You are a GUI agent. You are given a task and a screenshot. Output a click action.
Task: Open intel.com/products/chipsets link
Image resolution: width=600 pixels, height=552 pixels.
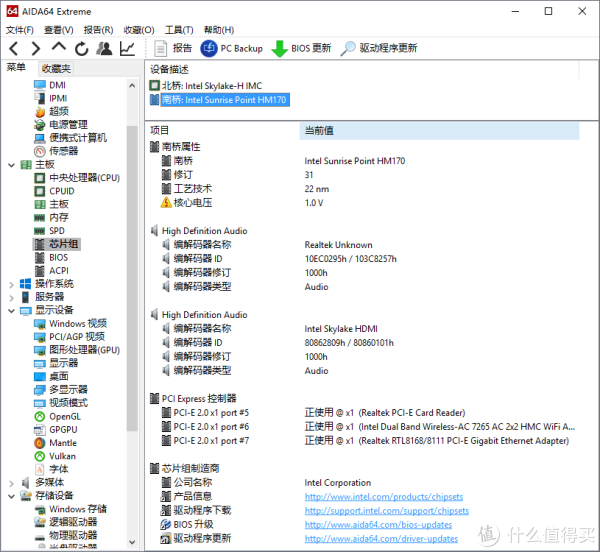click(x=384, y=497)
